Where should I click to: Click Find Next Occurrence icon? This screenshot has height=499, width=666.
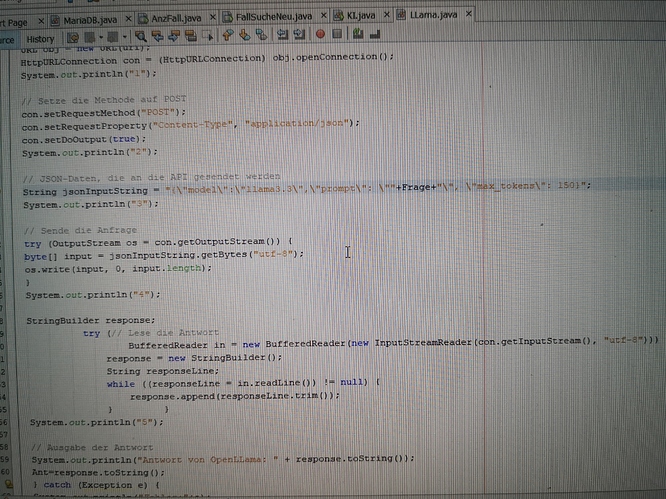click(x=174, y=36)
